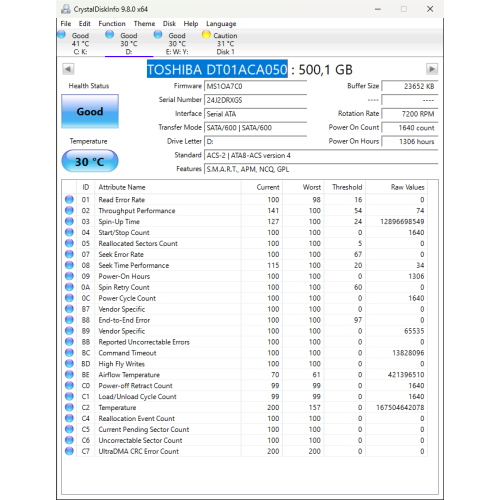Viewport: 500px width, 500px height.
Task: Click the Power On Hours value field
Action: click(x=410, y=142)
